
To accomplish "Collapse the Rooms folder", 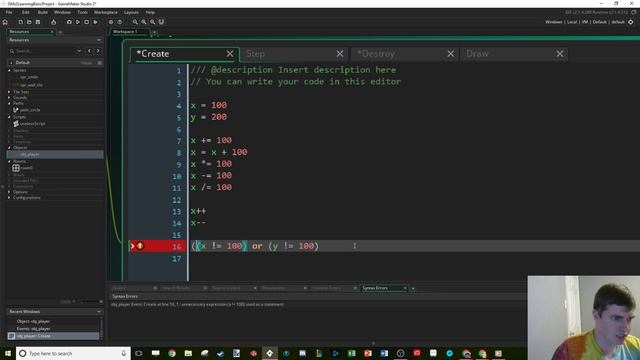I will pyautogui.click(x=9, y=162).
